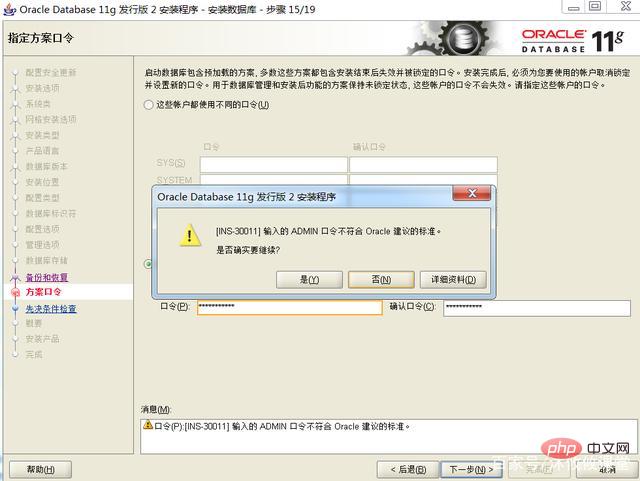Click the 安装选项 step
This screenshot has width=640, height=481.
click(x=42, y=88)
